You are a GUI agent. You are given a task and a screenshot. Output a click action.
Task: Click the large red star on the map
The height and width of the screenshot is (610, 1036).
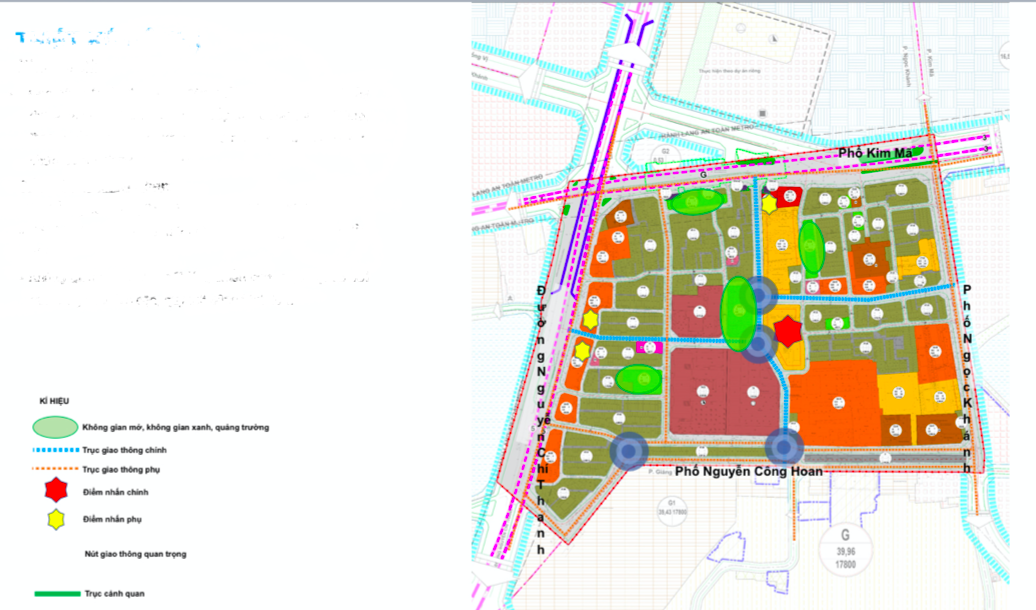[x=787, y=332]
